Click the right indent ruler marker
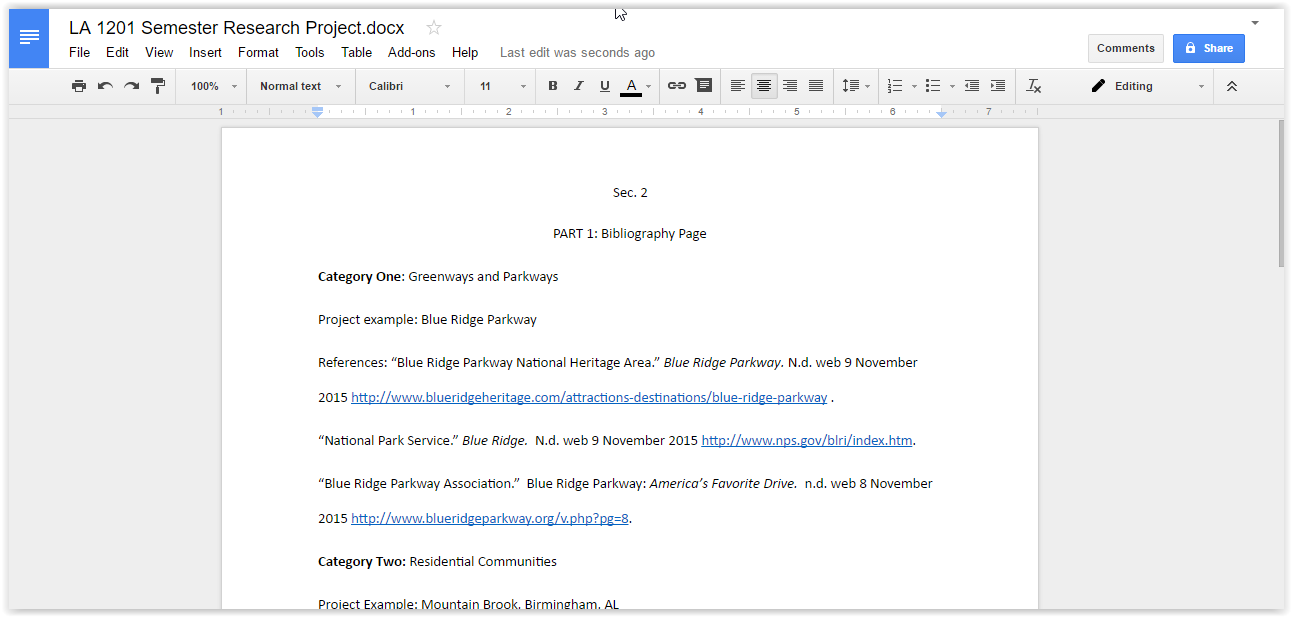The height and width of the screenshot is (617, 1292). pos(941,113)
